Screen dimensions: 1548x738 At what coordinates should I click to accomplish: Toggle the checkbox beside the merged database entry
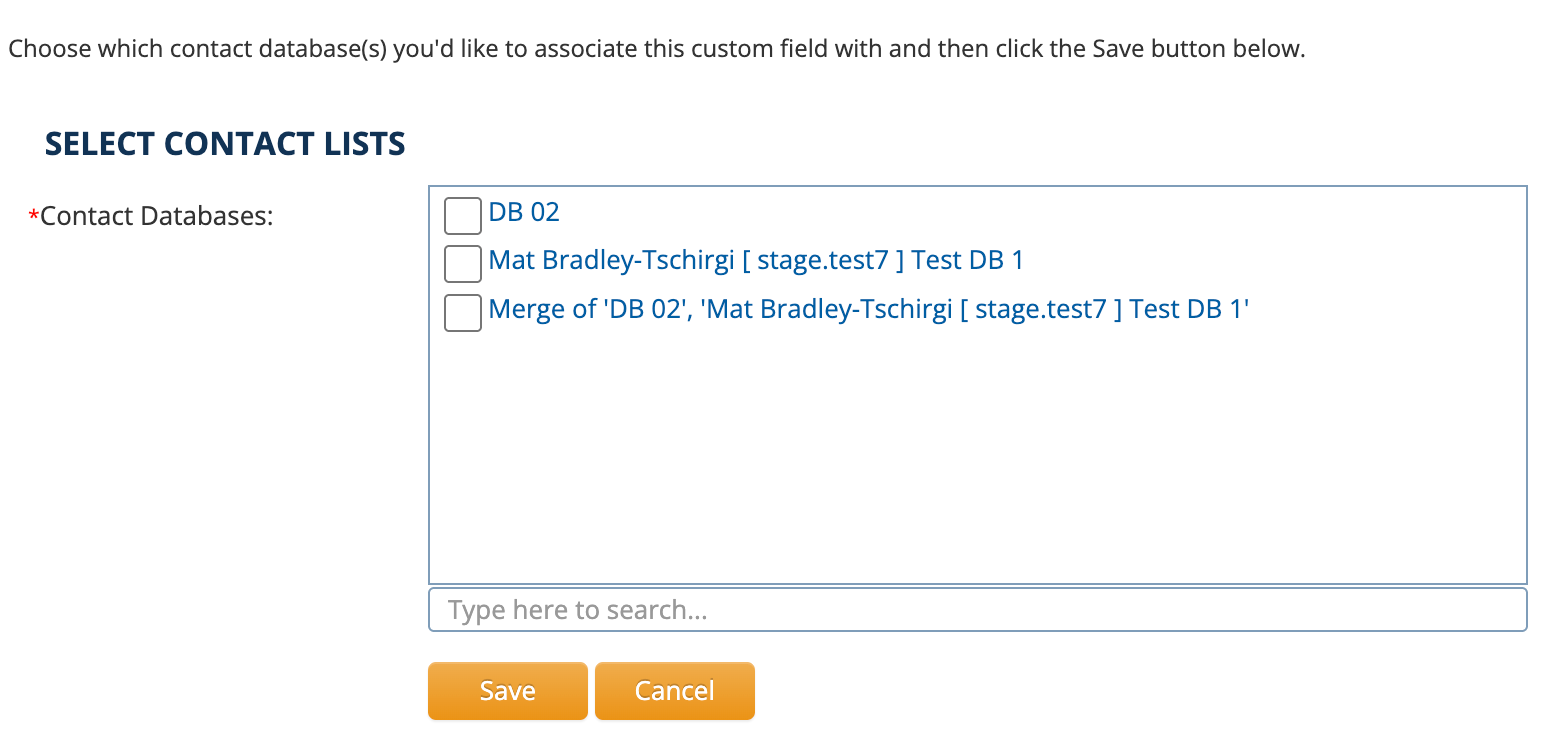point(462,312)
